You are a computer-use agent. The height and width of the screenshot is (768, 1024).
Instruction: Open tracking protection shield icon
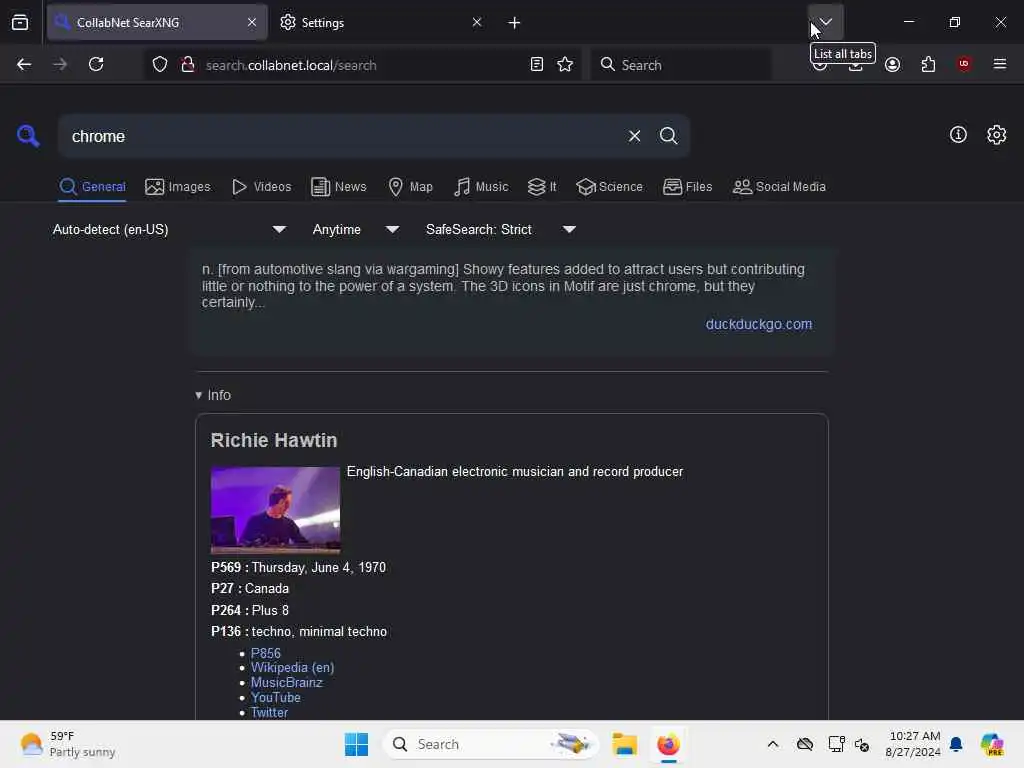160,64
